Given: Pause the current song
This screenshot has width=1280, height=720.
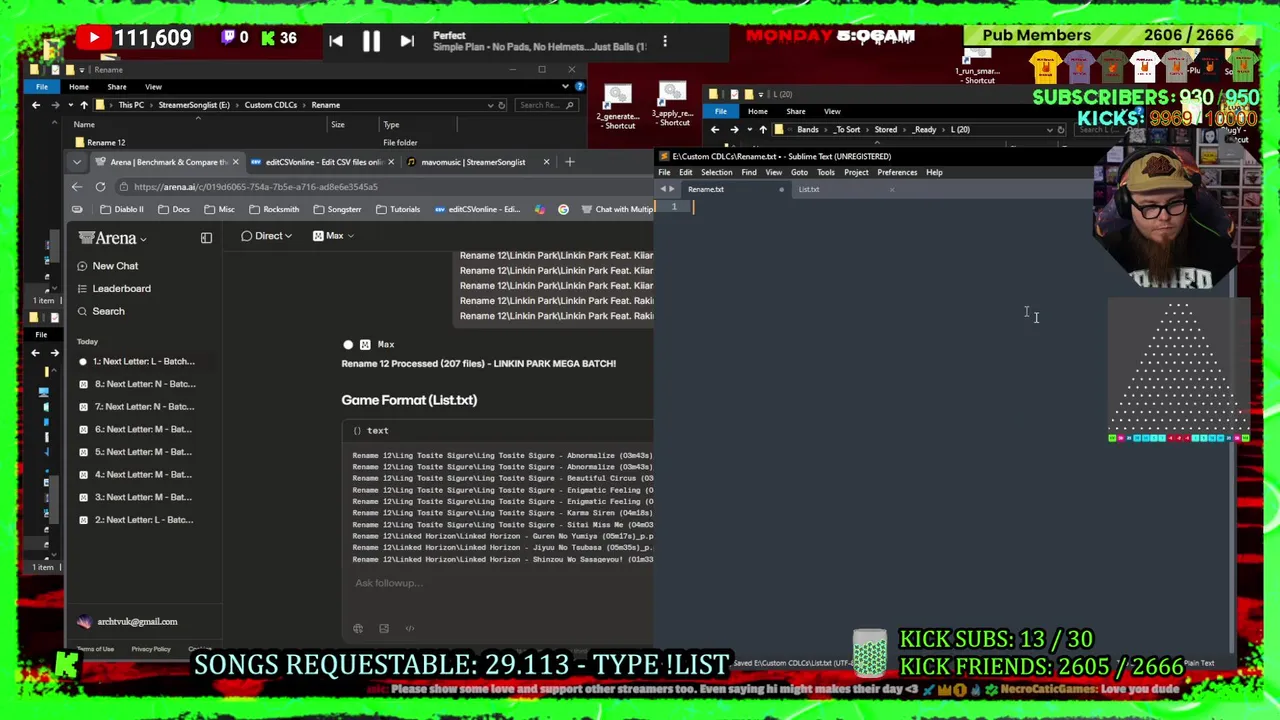Looking at the screenshot, I should tap(371, 41).
